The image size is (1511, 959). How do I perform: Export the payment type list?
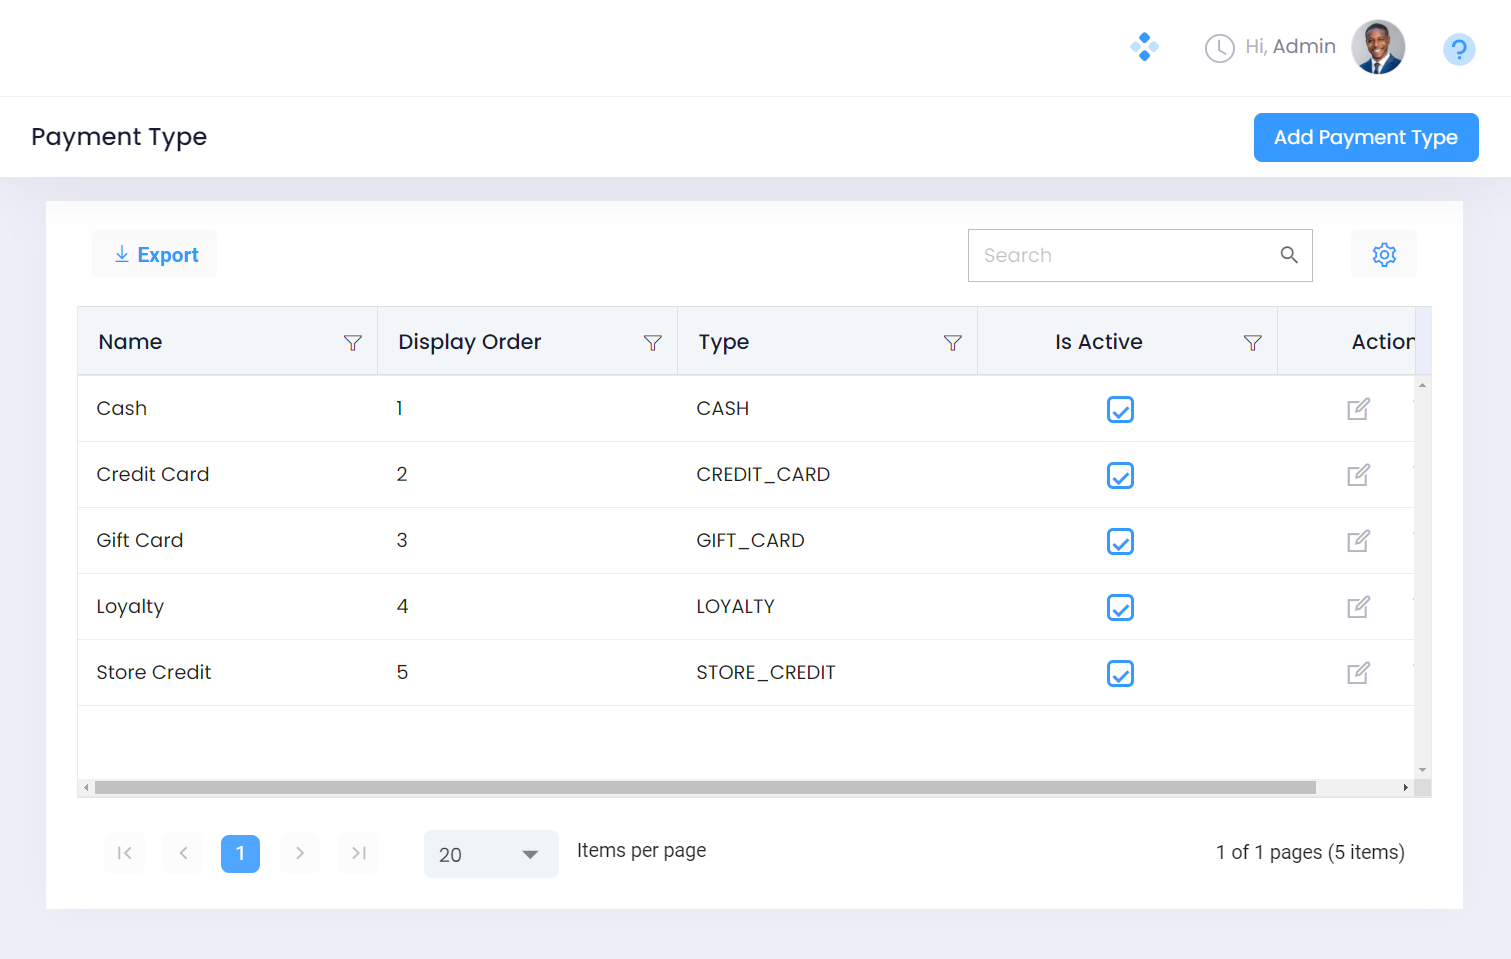pyautogui.click(x=155, y=255)
